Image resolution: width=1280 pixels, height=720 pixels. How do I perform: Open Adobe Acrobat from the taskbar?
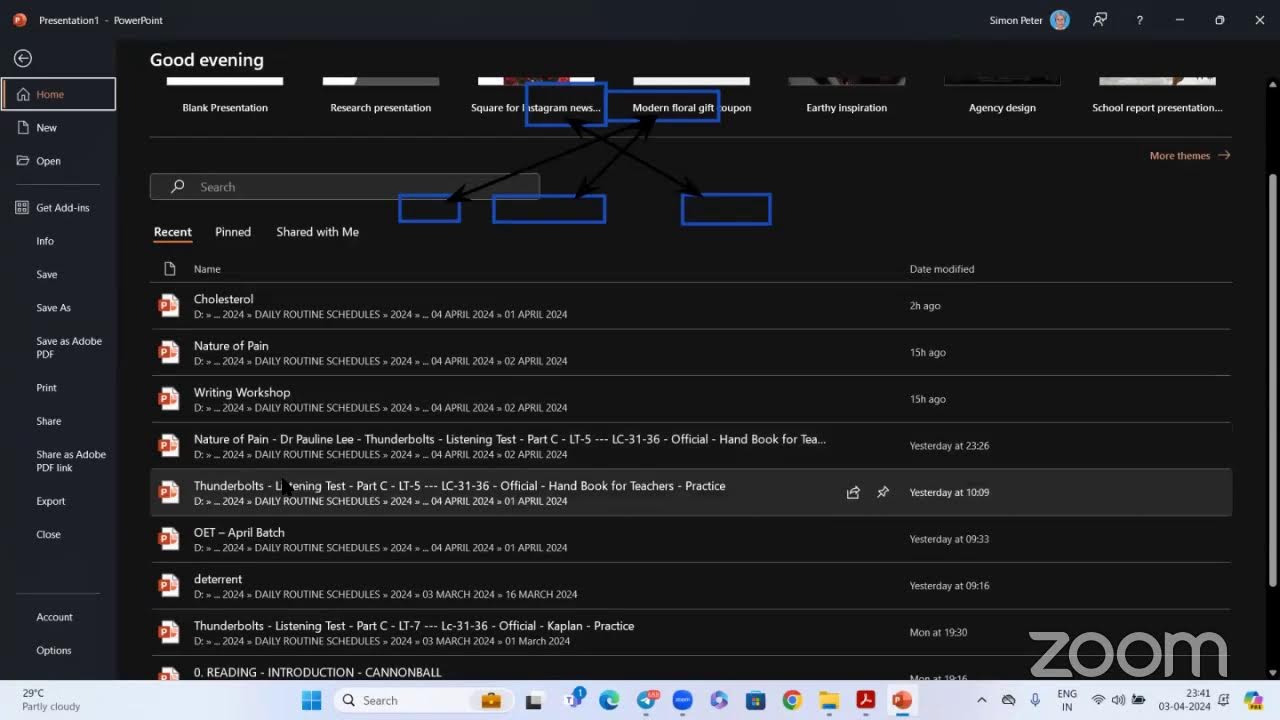pos(865,700)
